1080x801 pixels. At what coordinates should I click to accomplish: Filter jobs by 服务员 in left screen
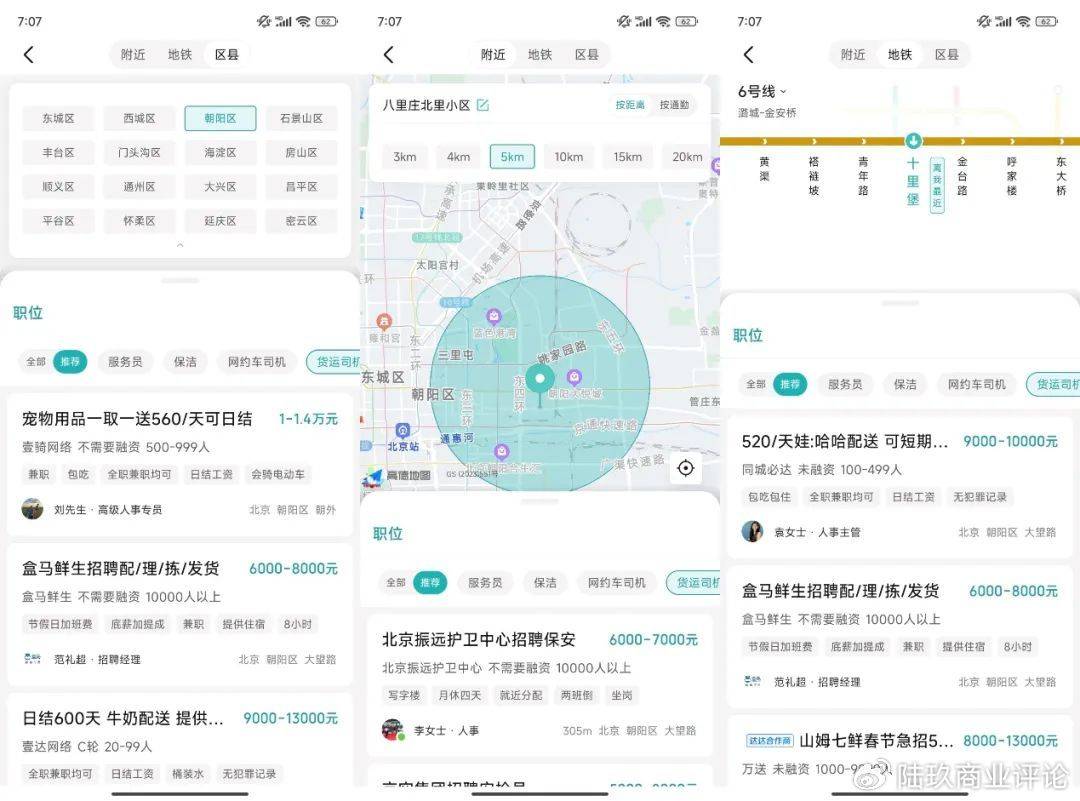click(x=125, y=362)
